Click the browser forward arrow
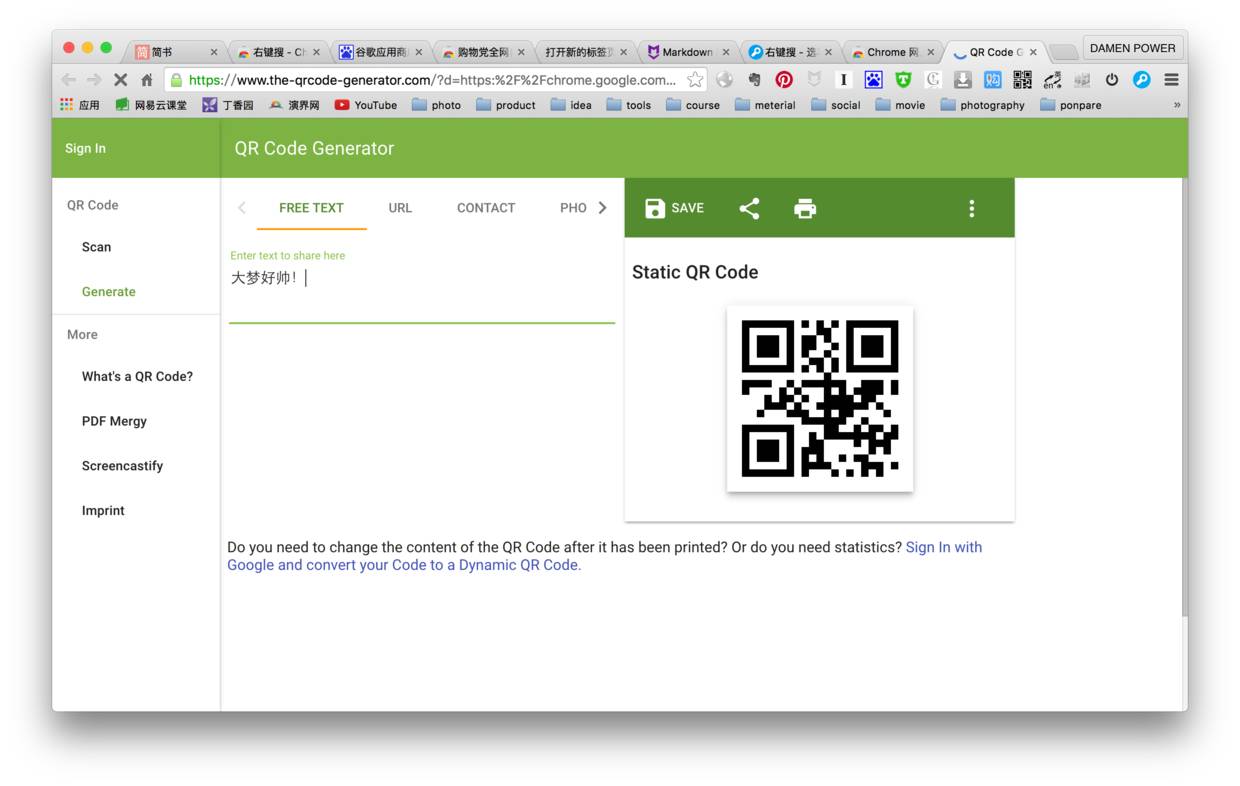The width and height of the screenshot is (1240, 786). coord(94,80)
